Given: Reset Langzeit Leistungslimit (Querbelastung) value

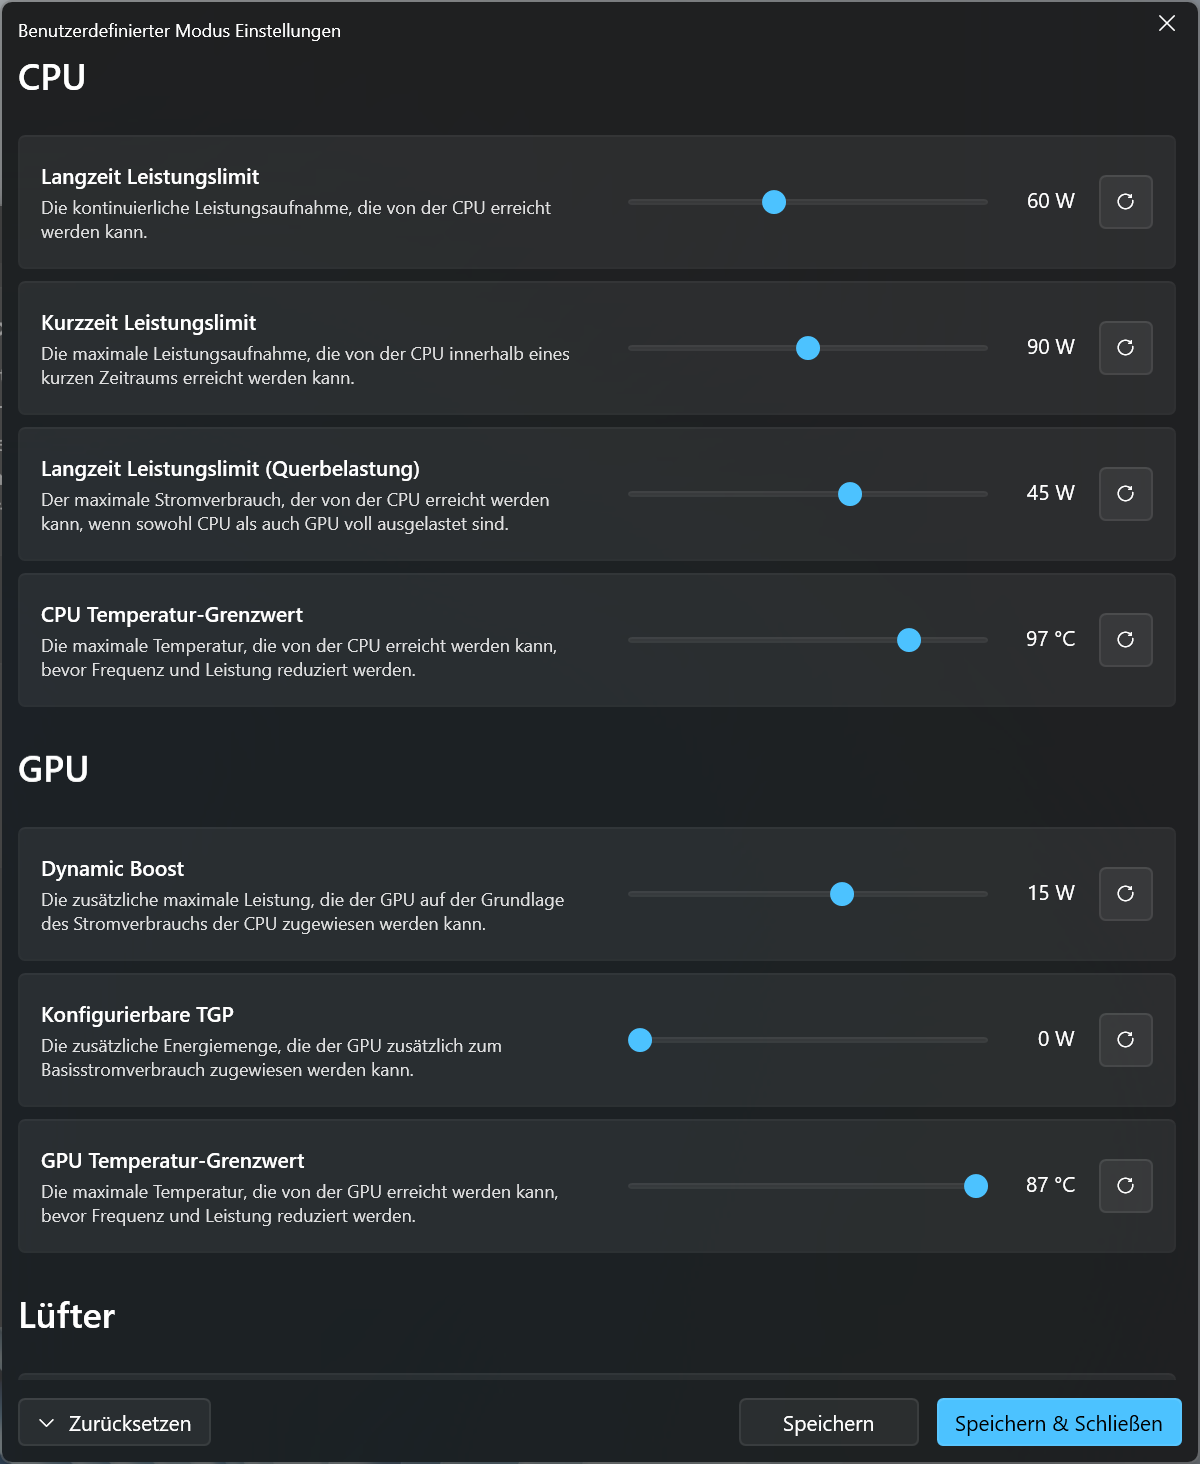Looking at the screenshot, I should (1125, 494).
